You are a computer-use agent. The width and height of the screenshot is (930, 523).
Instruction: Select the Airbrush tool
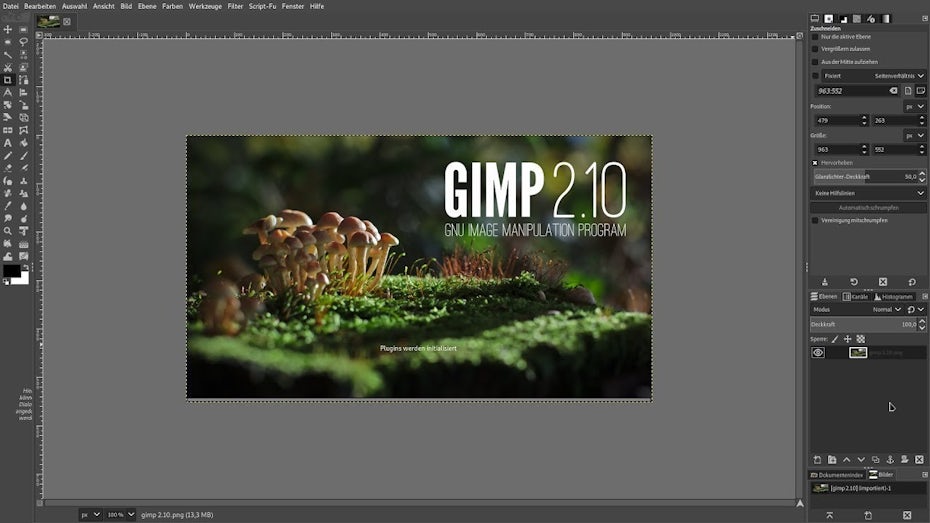[24, 168]
